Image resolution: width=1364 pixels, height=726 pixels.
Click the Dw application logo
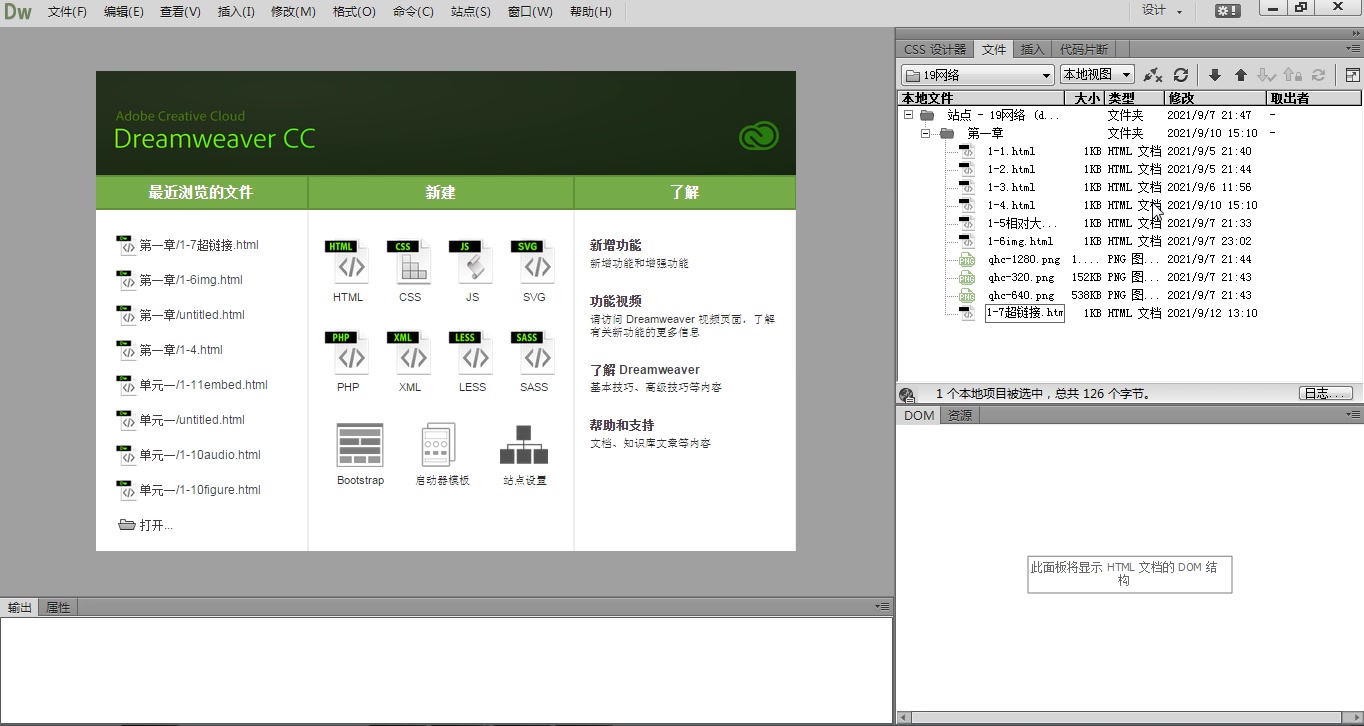pyautogui.click(x=18, y=11)
